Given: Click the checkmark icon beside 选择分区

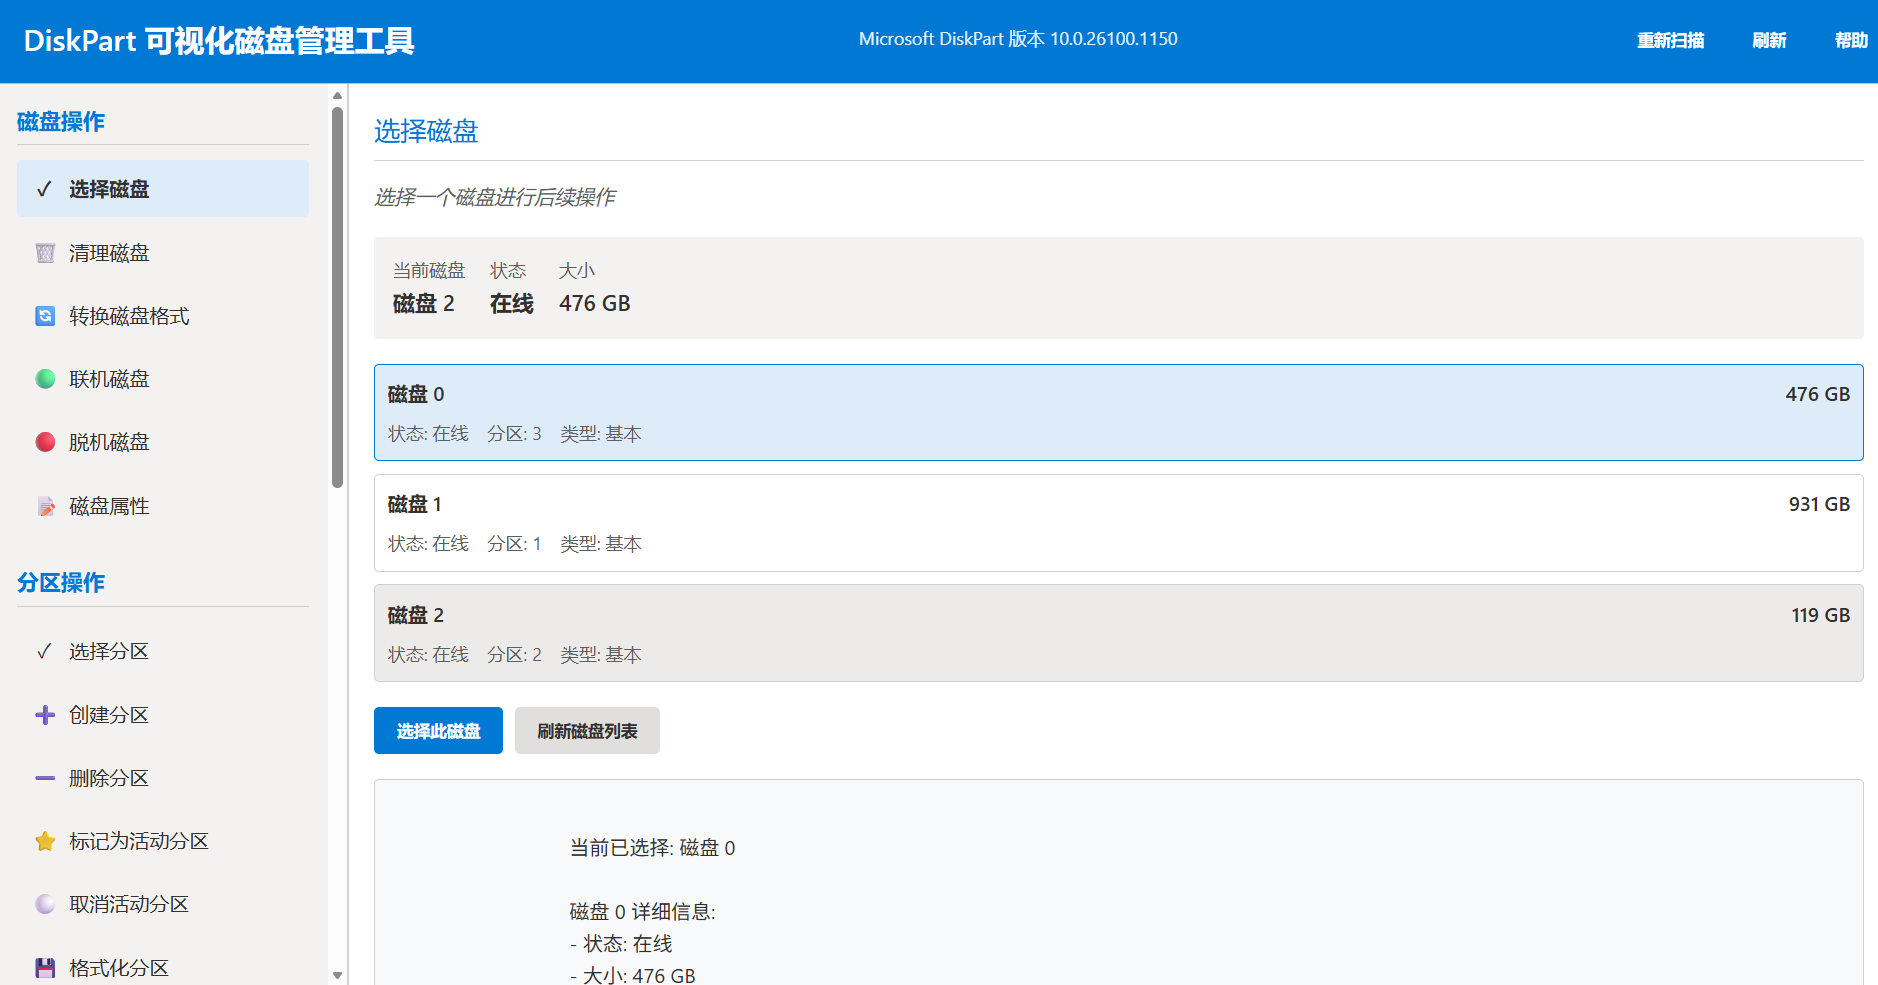Looking at the screenshot, I should (44, 651).
